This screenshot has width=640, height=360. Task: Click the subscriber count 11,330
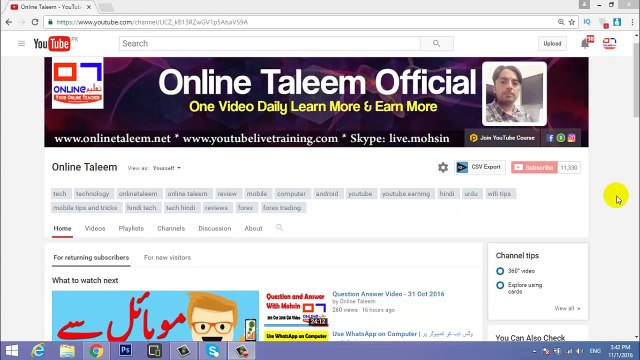coord(569,167)
